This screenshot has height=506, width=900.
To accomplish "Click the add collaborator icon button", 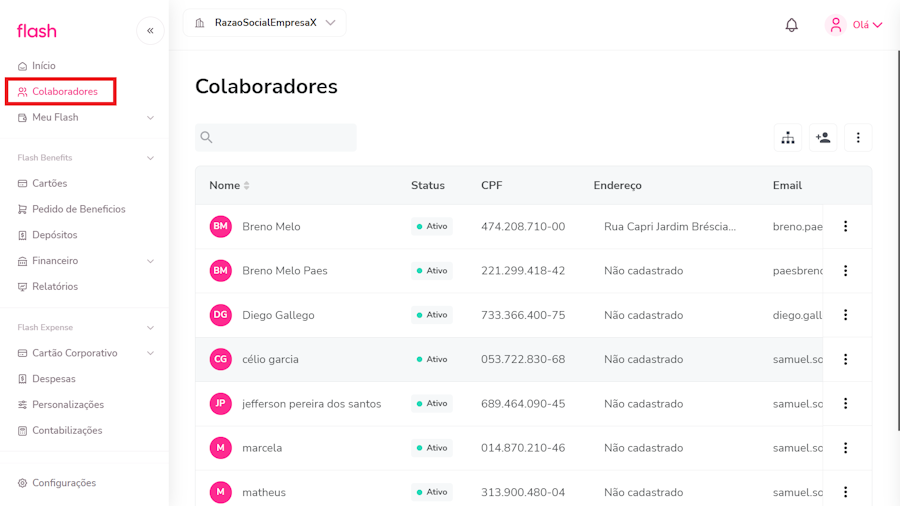I will point(823,138).
